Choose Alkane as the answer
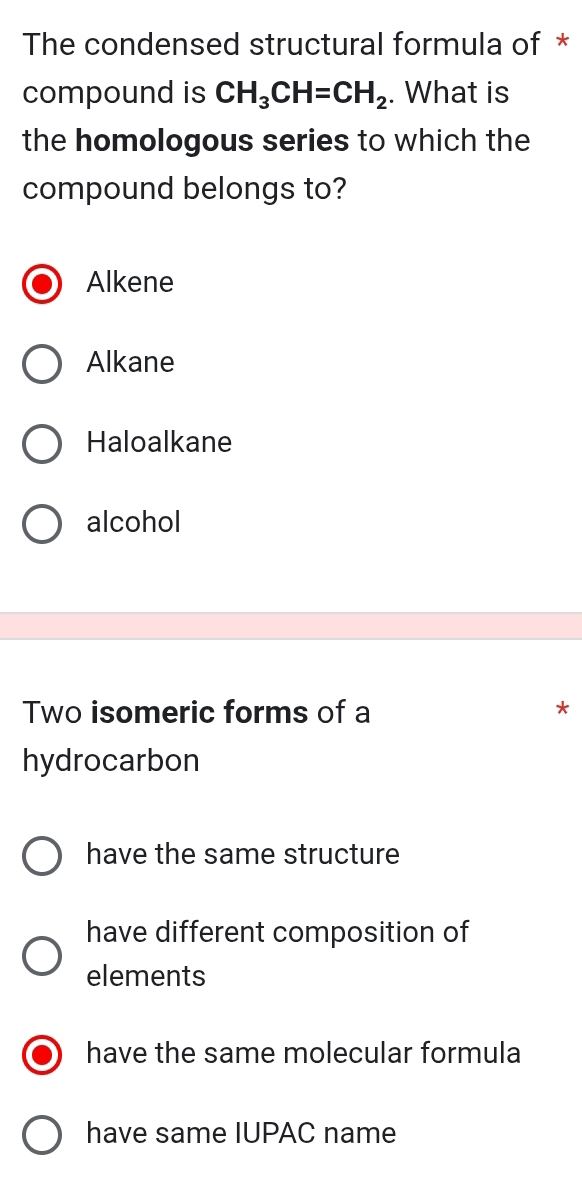This screenshot has width=582, height=1202. click(x=41, y=363)
